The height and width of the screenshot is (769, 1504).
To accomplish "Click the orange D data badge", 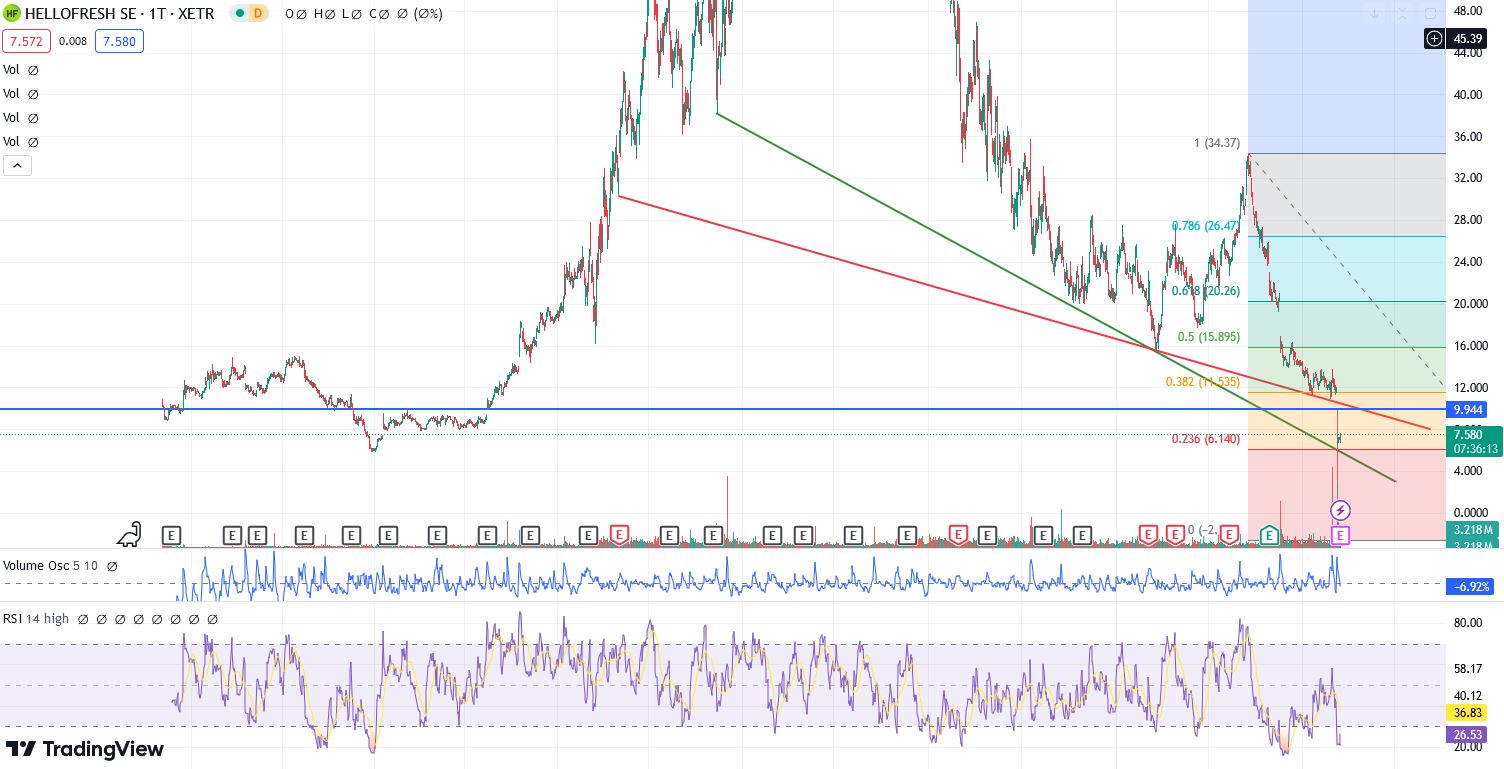I will point(258,14).
